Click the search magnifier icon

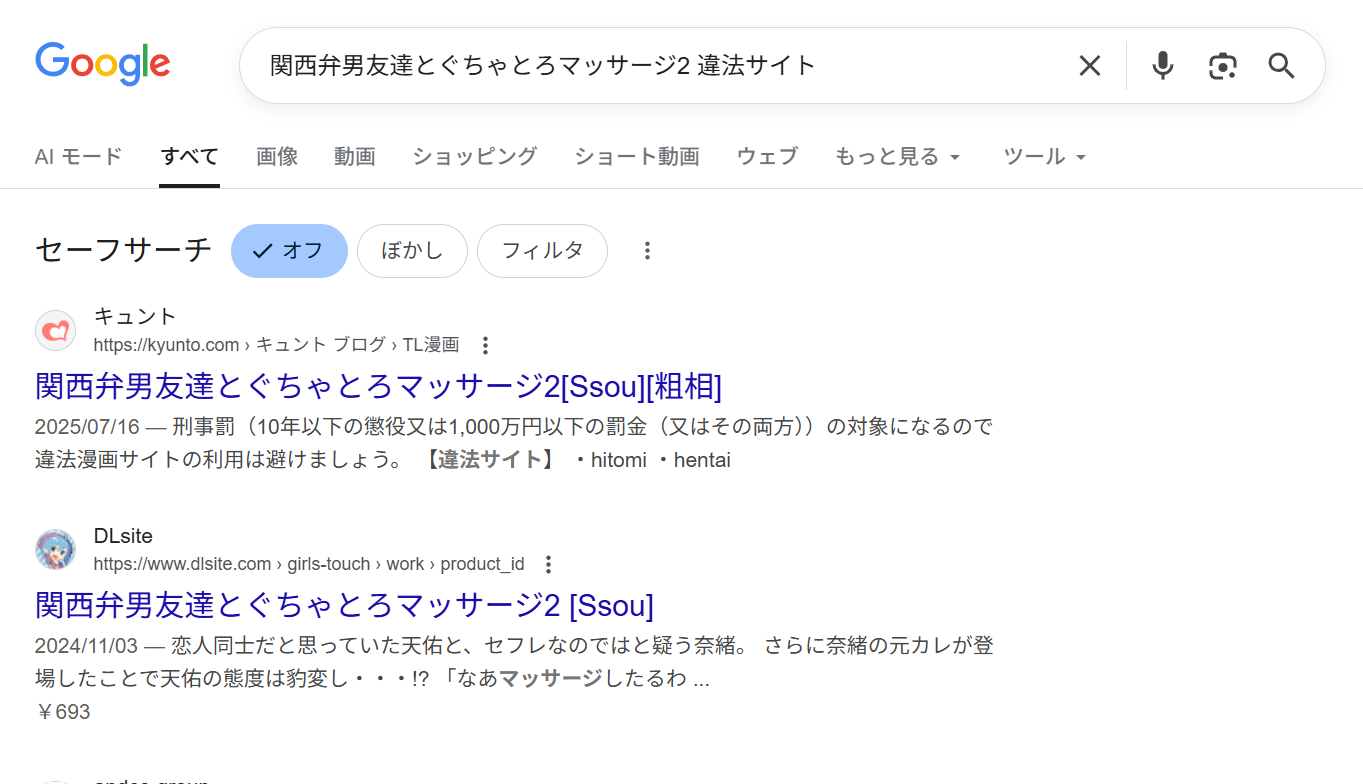point(1281,65)
